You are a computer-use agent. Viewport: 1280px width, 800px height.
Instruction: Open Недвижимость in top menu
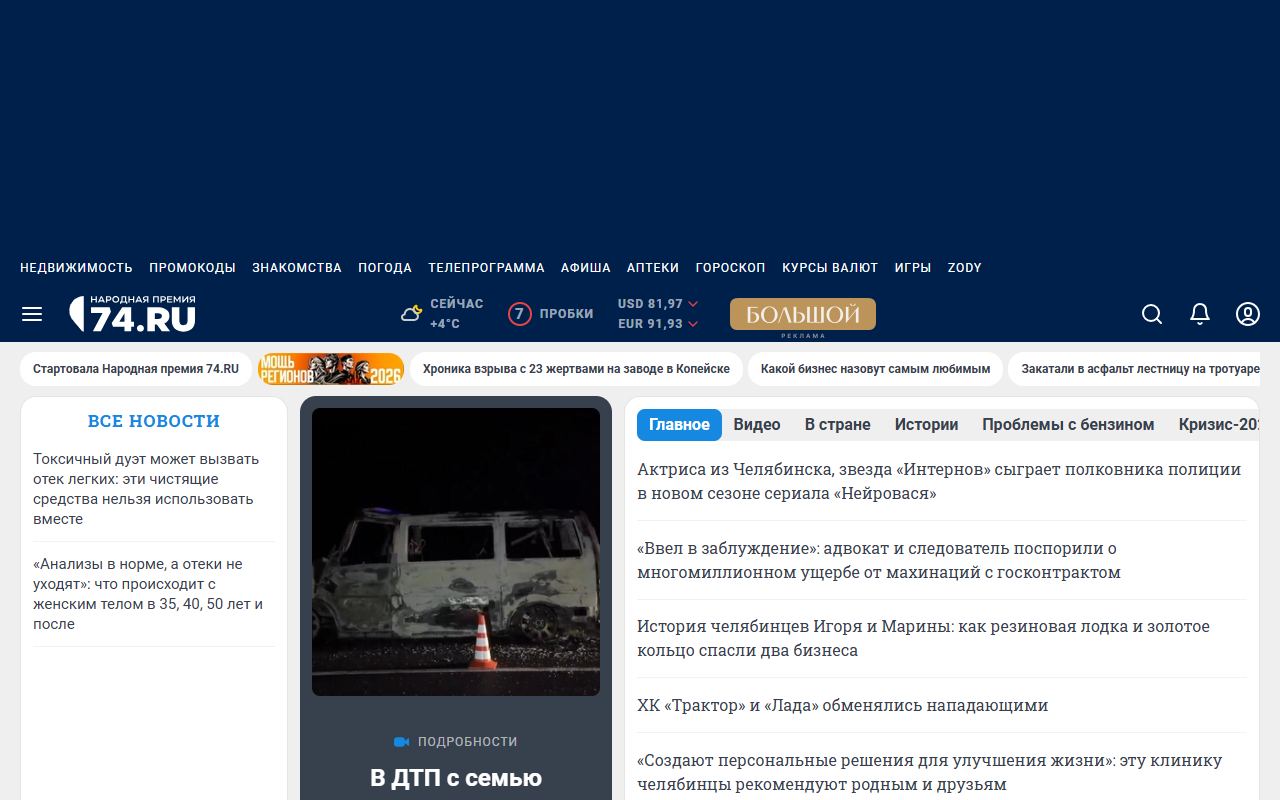[76, 268]
